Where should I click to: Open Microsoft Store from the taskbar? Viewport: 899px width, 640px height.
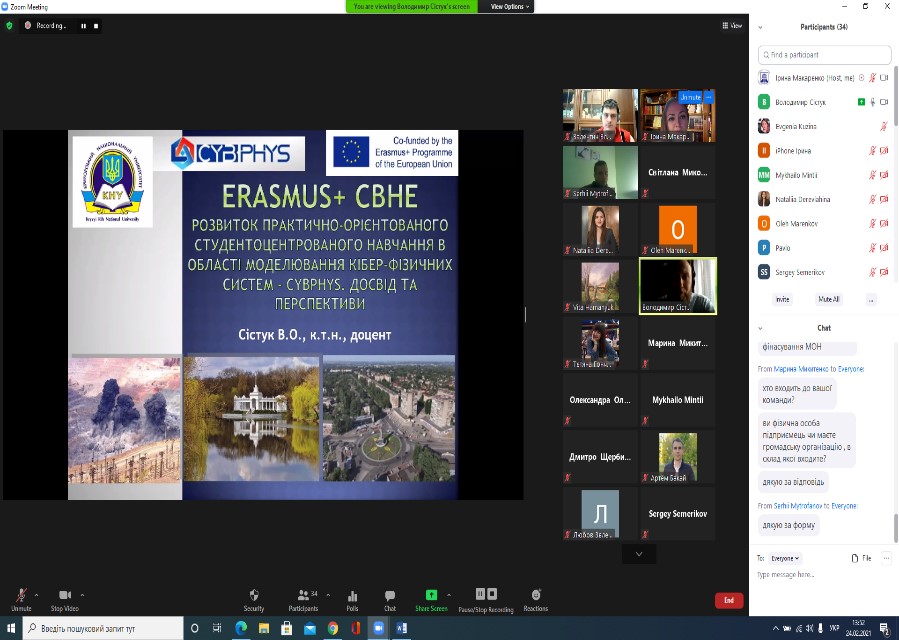tap(287, 629)
